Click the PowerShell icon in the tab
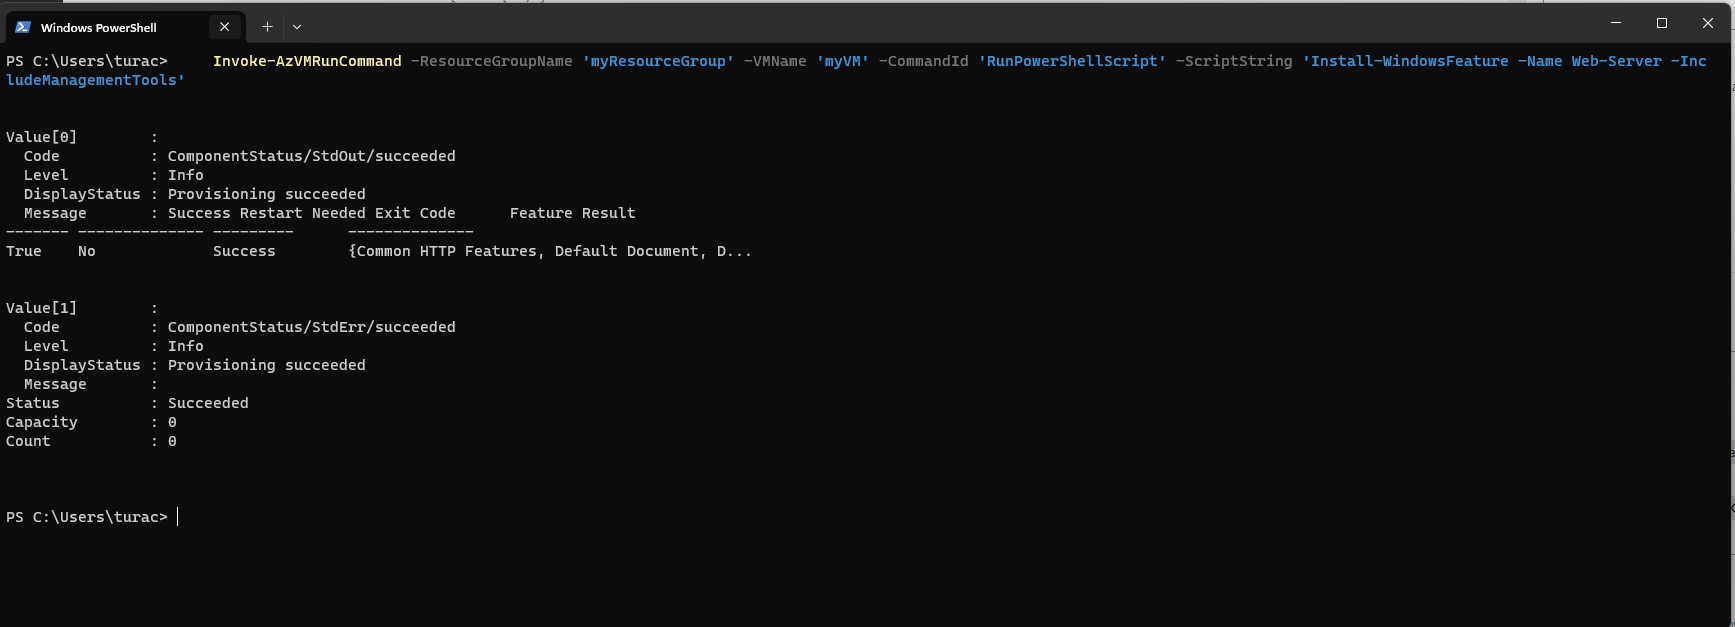The height and width of the screenshot is (627, 1735). pos(23,27)
